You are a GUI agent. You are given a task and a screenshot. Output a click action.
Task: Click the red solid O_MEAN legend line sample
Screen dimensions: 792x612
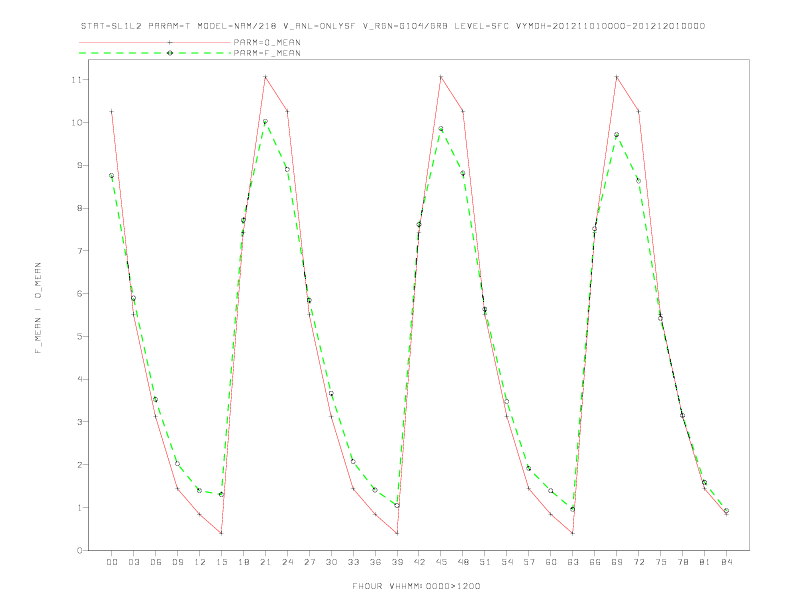point(155,42)
